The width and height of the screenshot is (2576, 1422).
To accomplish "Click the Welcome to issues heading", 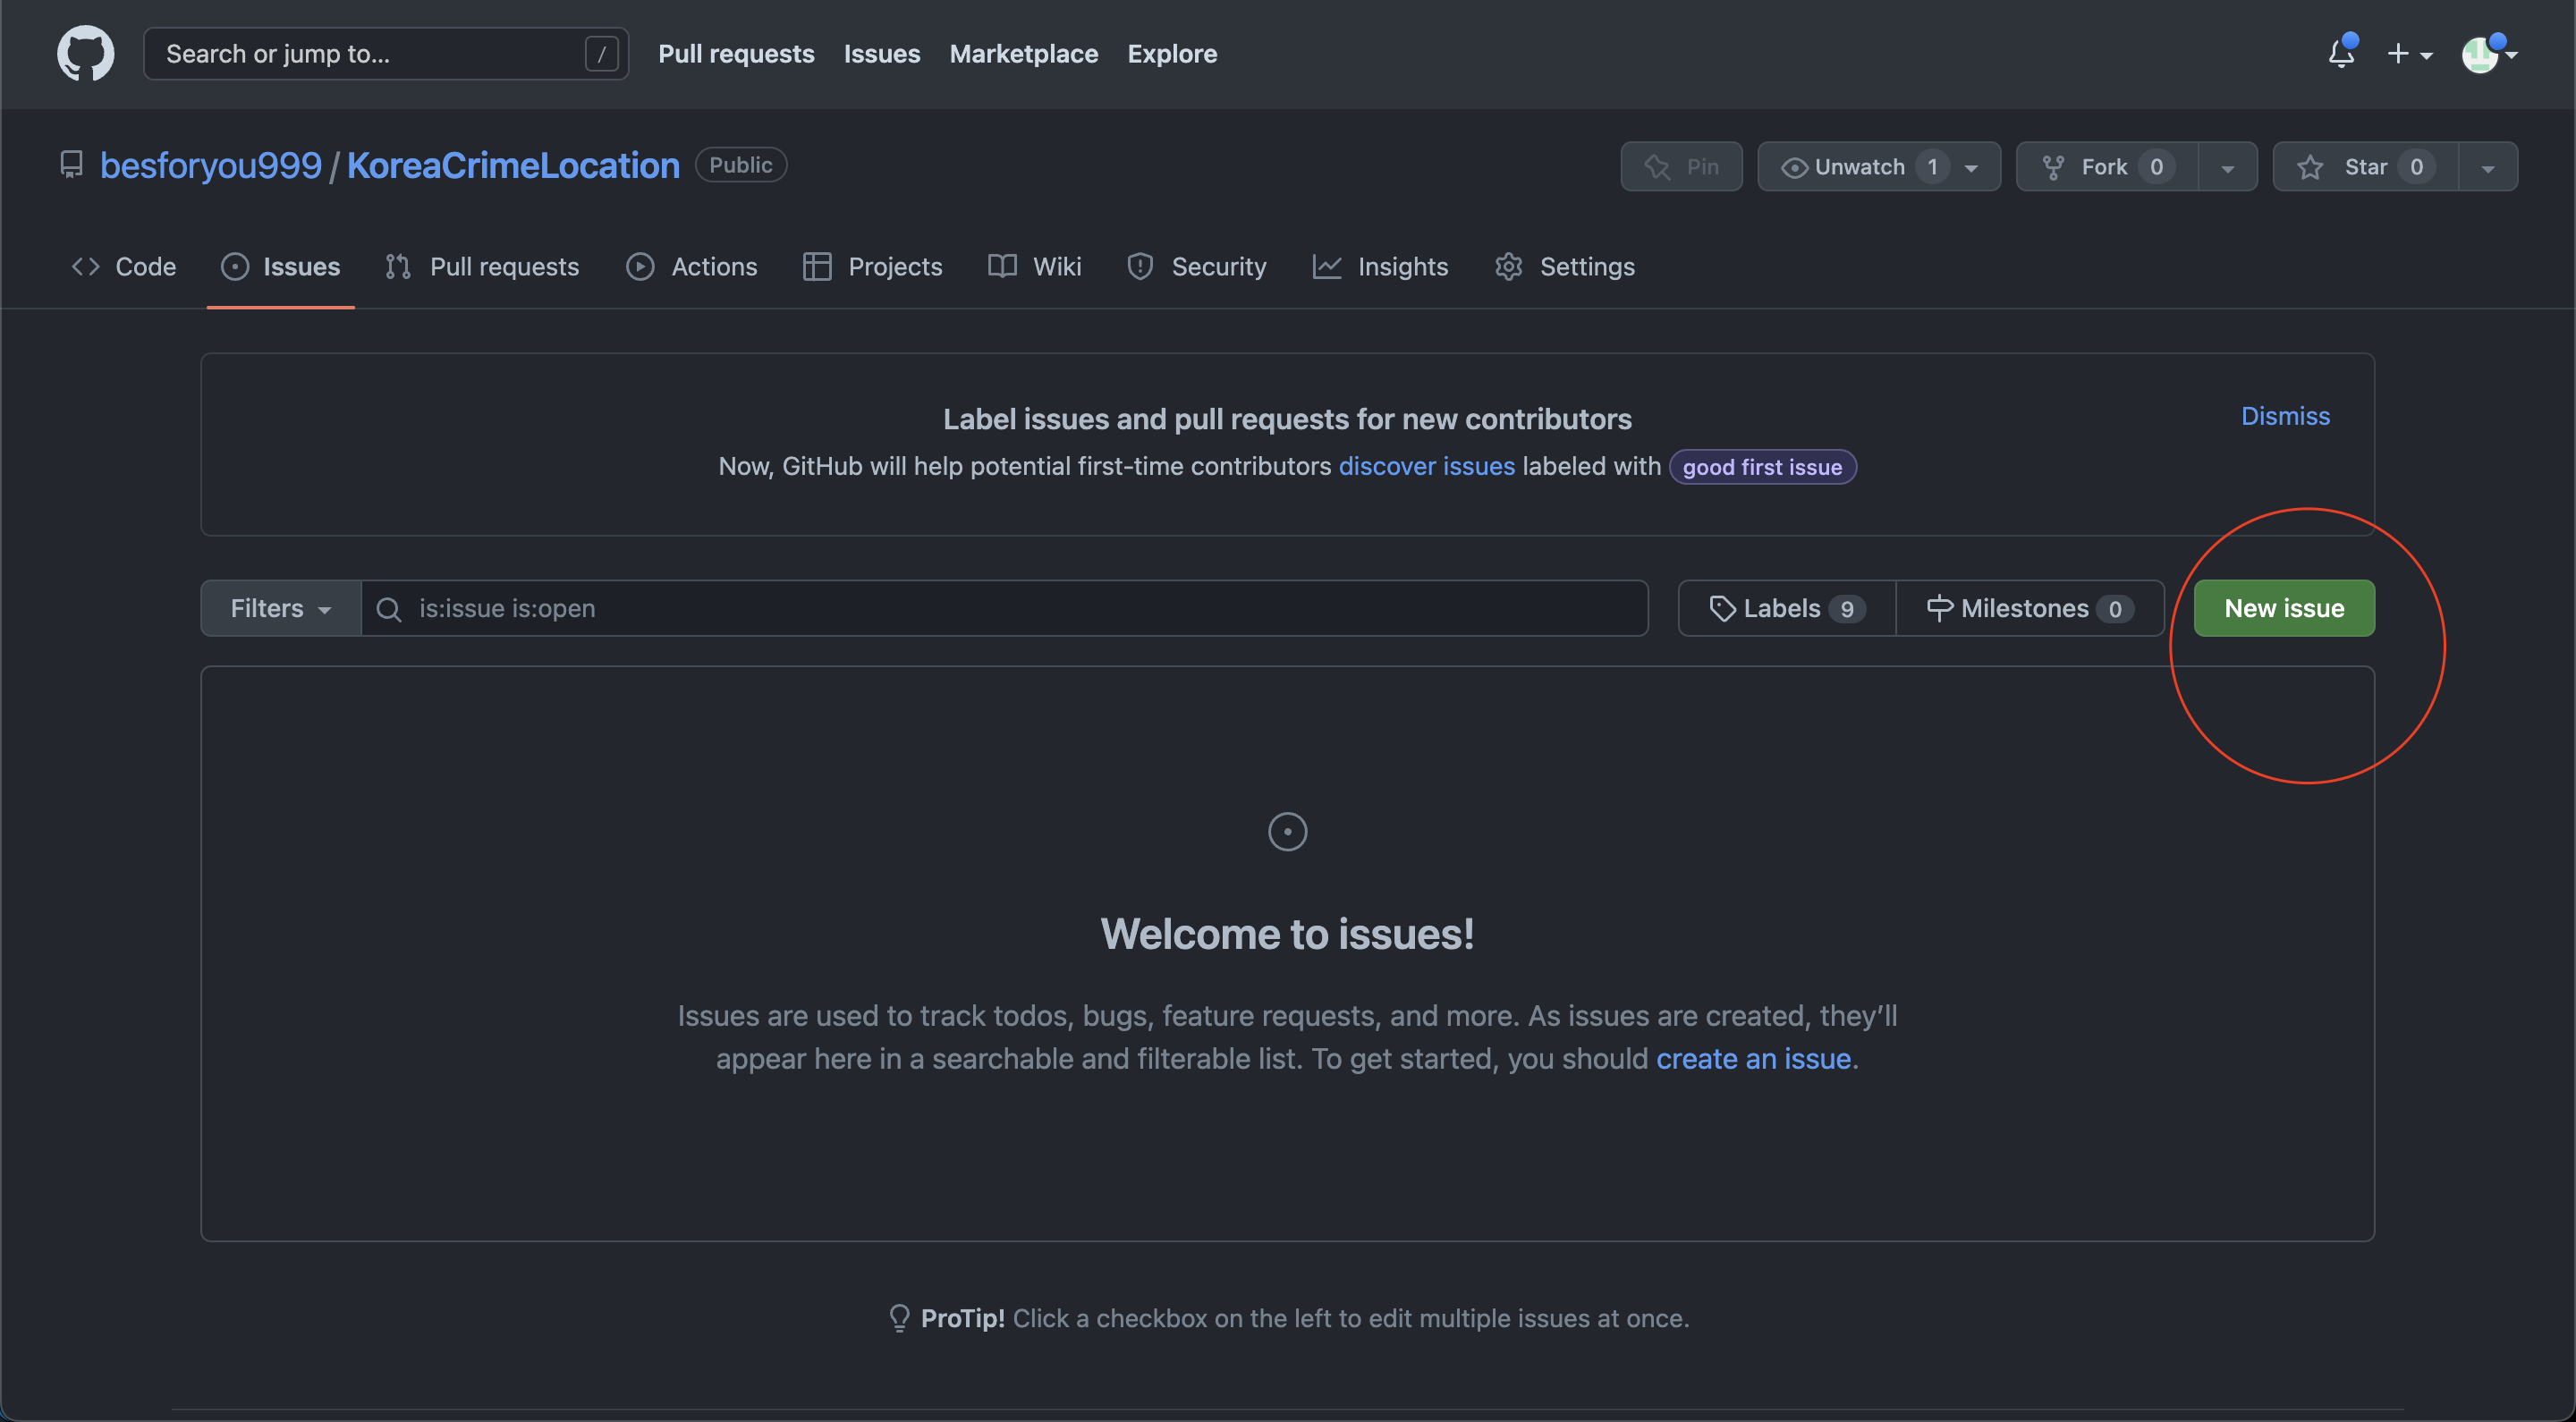I will pyautogui.click(x=1287, y=934).
